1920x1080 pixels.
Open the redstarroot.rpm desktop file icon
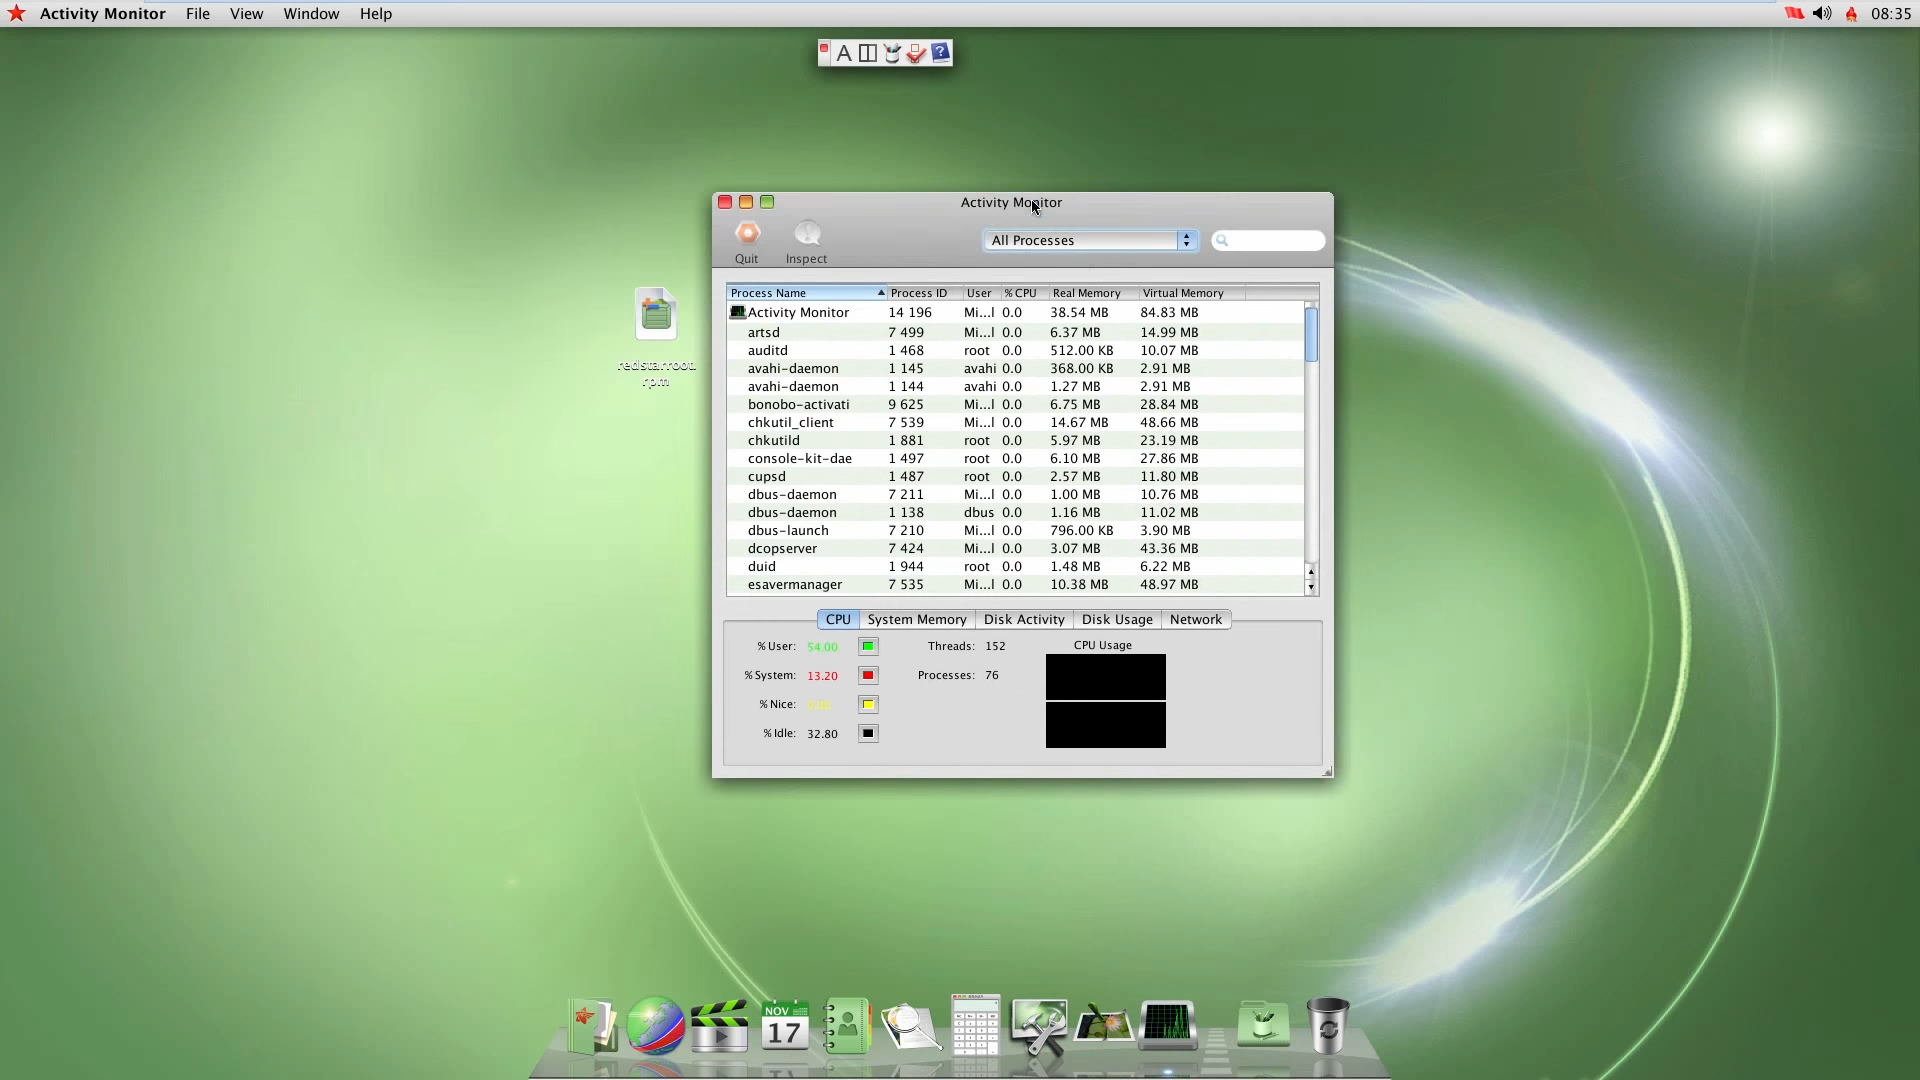(656, 315)
